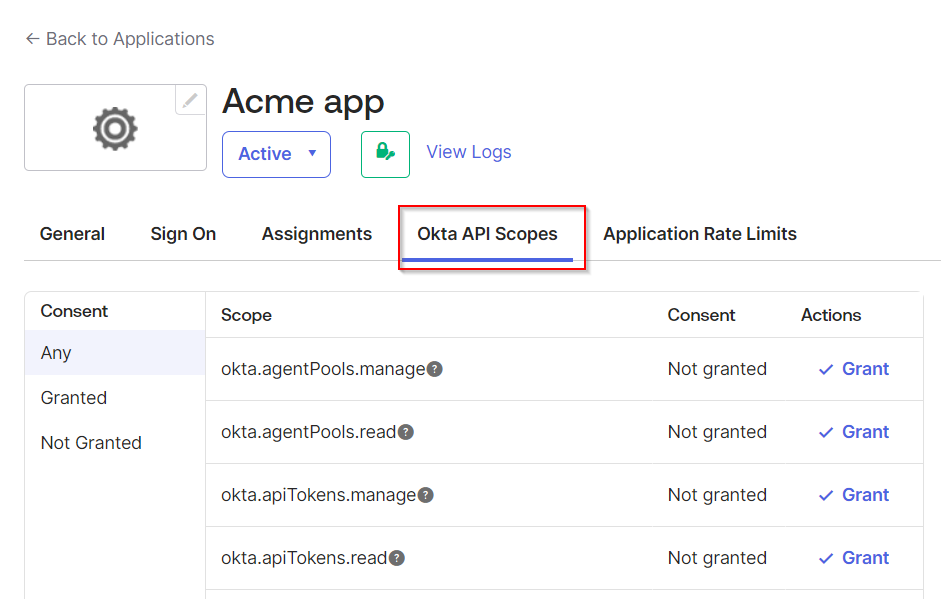Click the gear application logo
The image size is (941, 599).
(115, 128)
